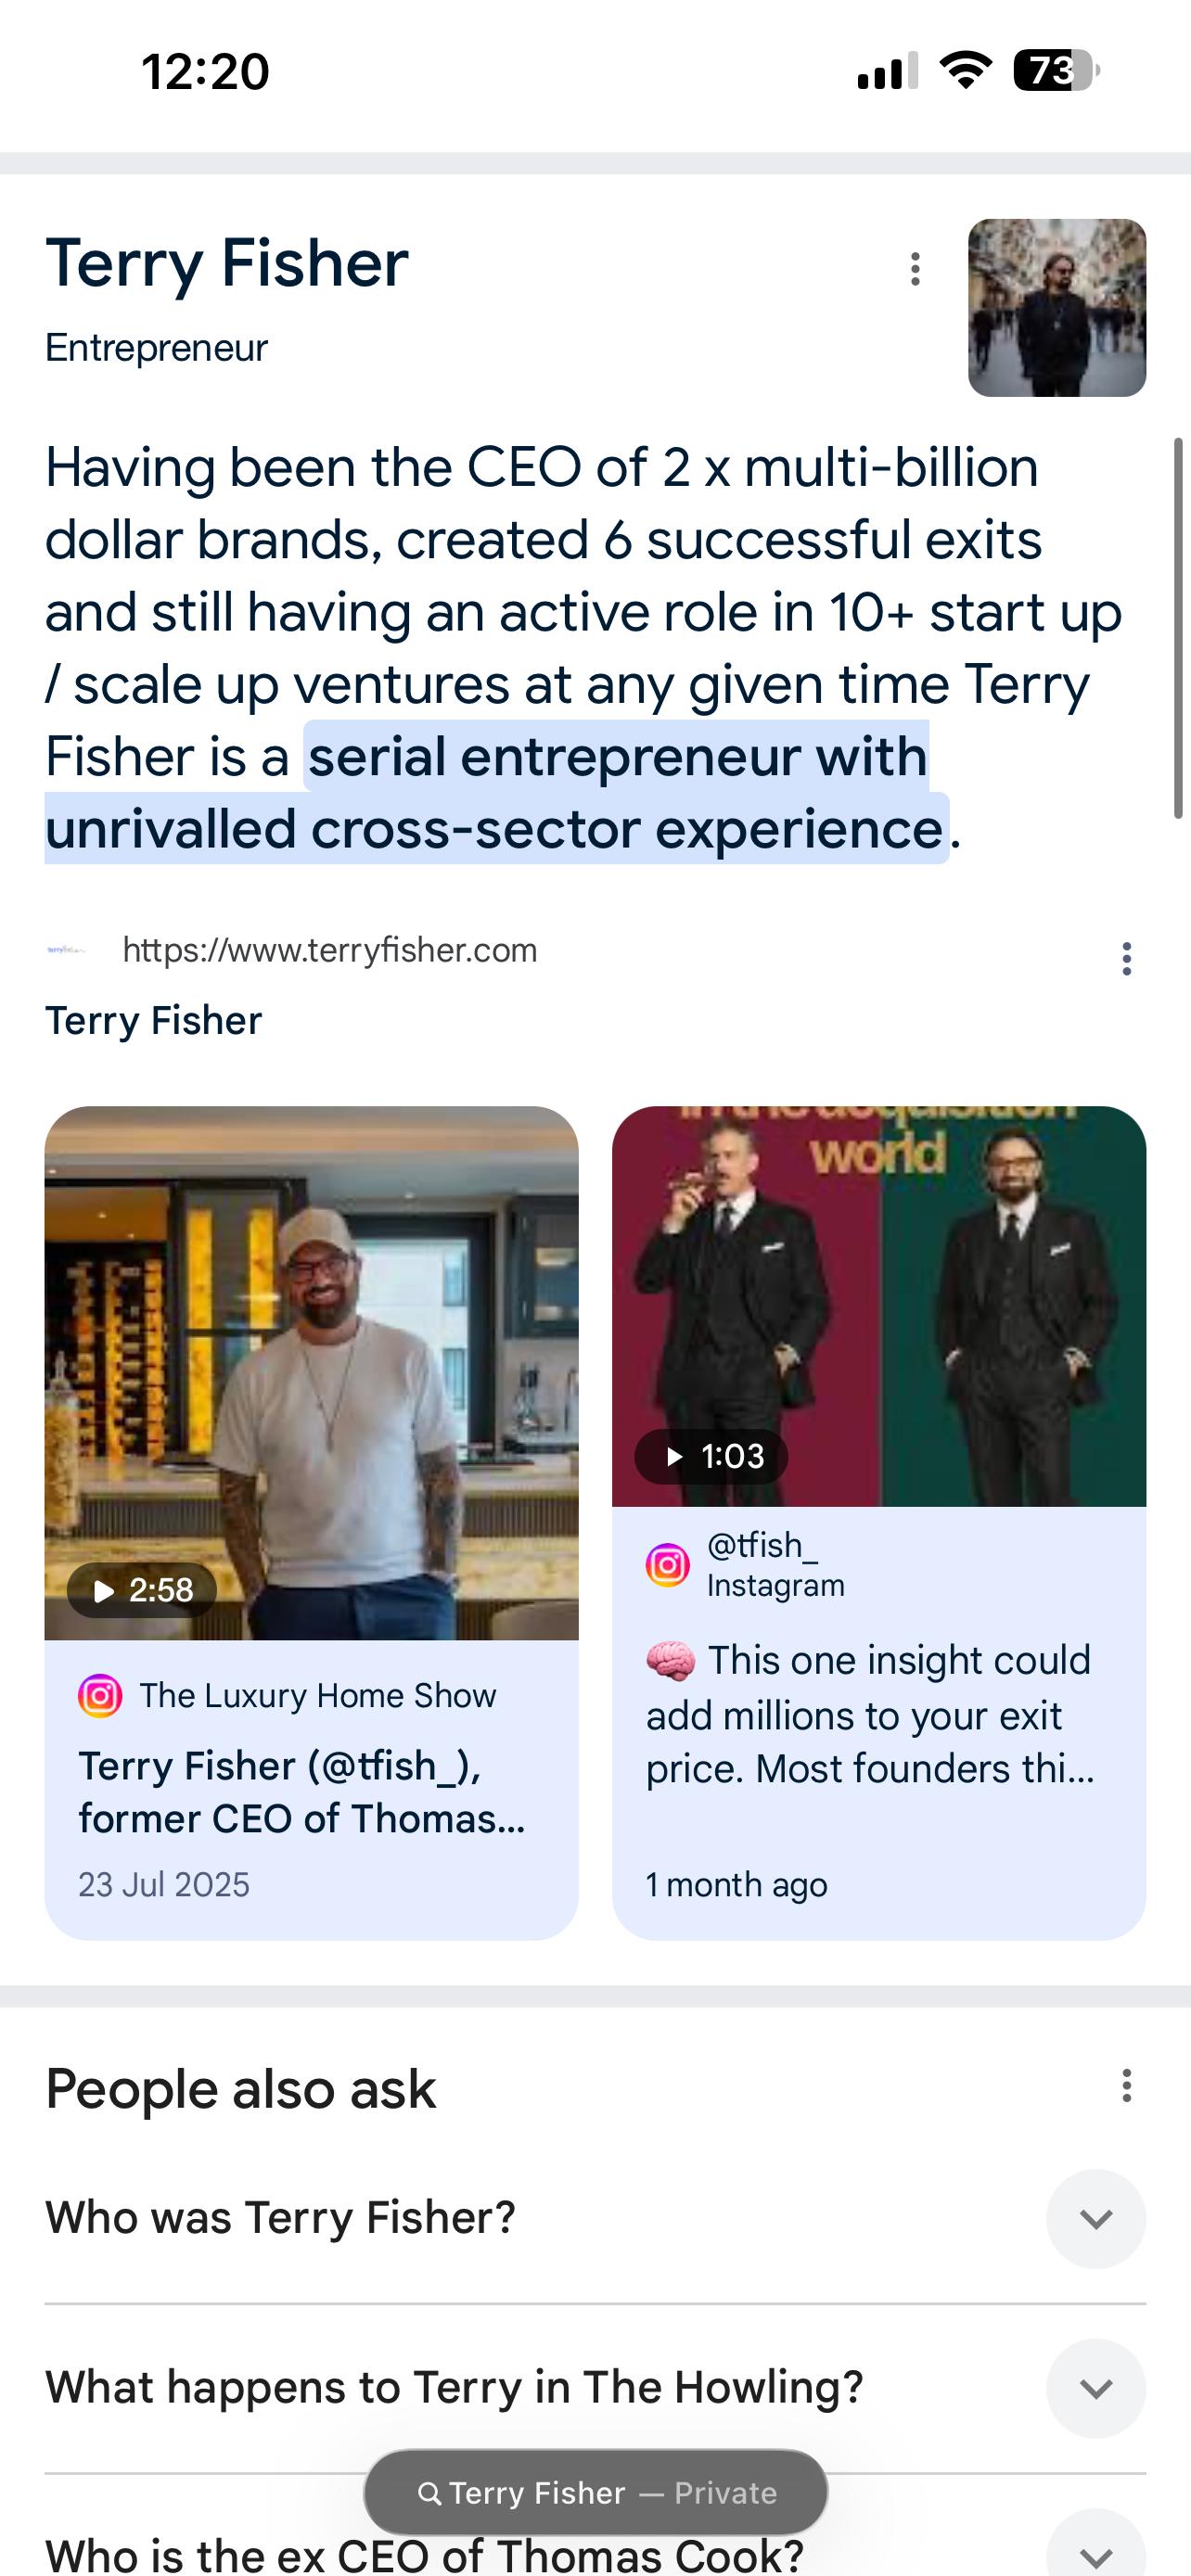Tap Instagram icon beside @tfish_ handle

[x=668, y=1565]
